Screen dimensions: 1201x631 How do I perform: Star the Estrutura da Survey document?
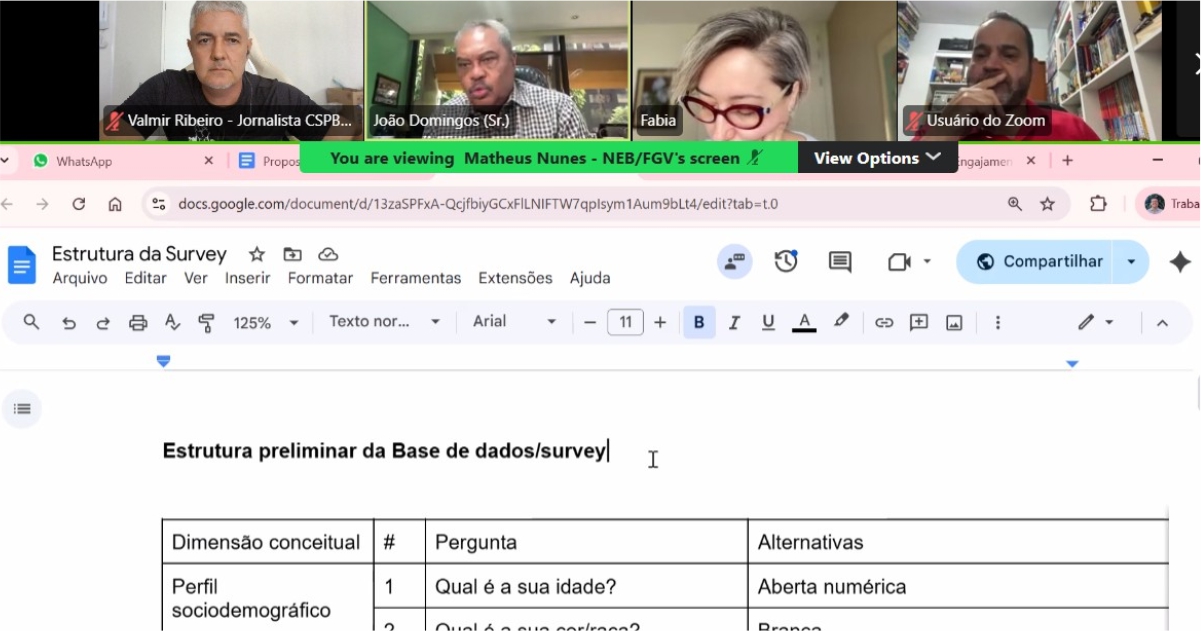pyautogui.click(x=257, y=254)
